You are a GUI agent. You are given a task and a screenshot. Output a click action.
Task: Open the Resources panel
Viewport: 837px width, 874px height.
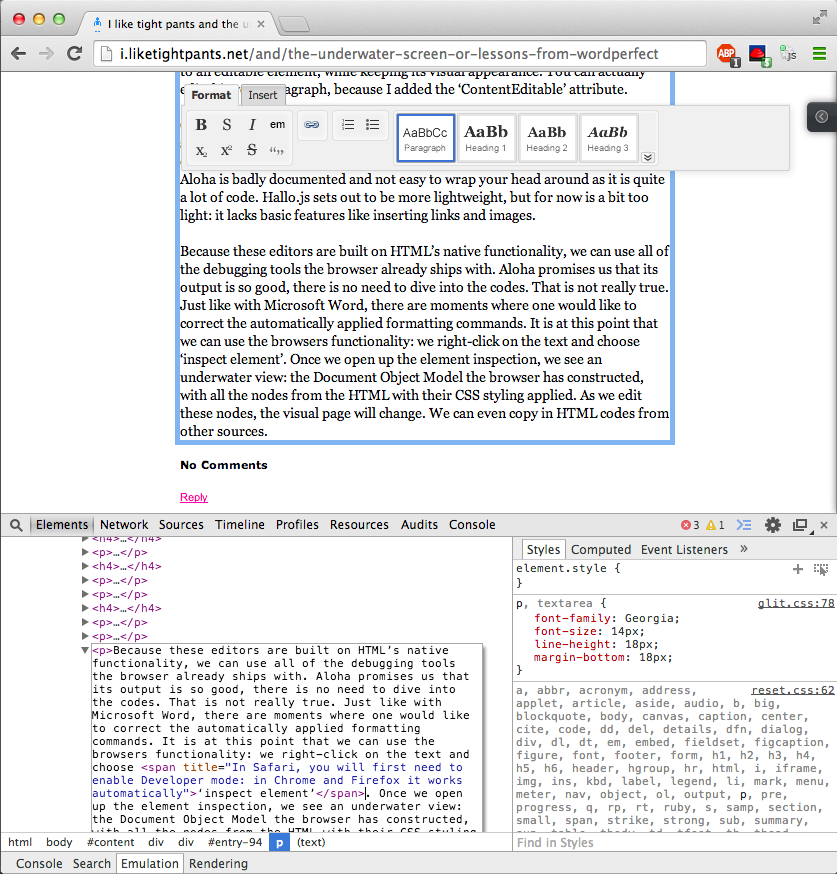pos(359,525)
